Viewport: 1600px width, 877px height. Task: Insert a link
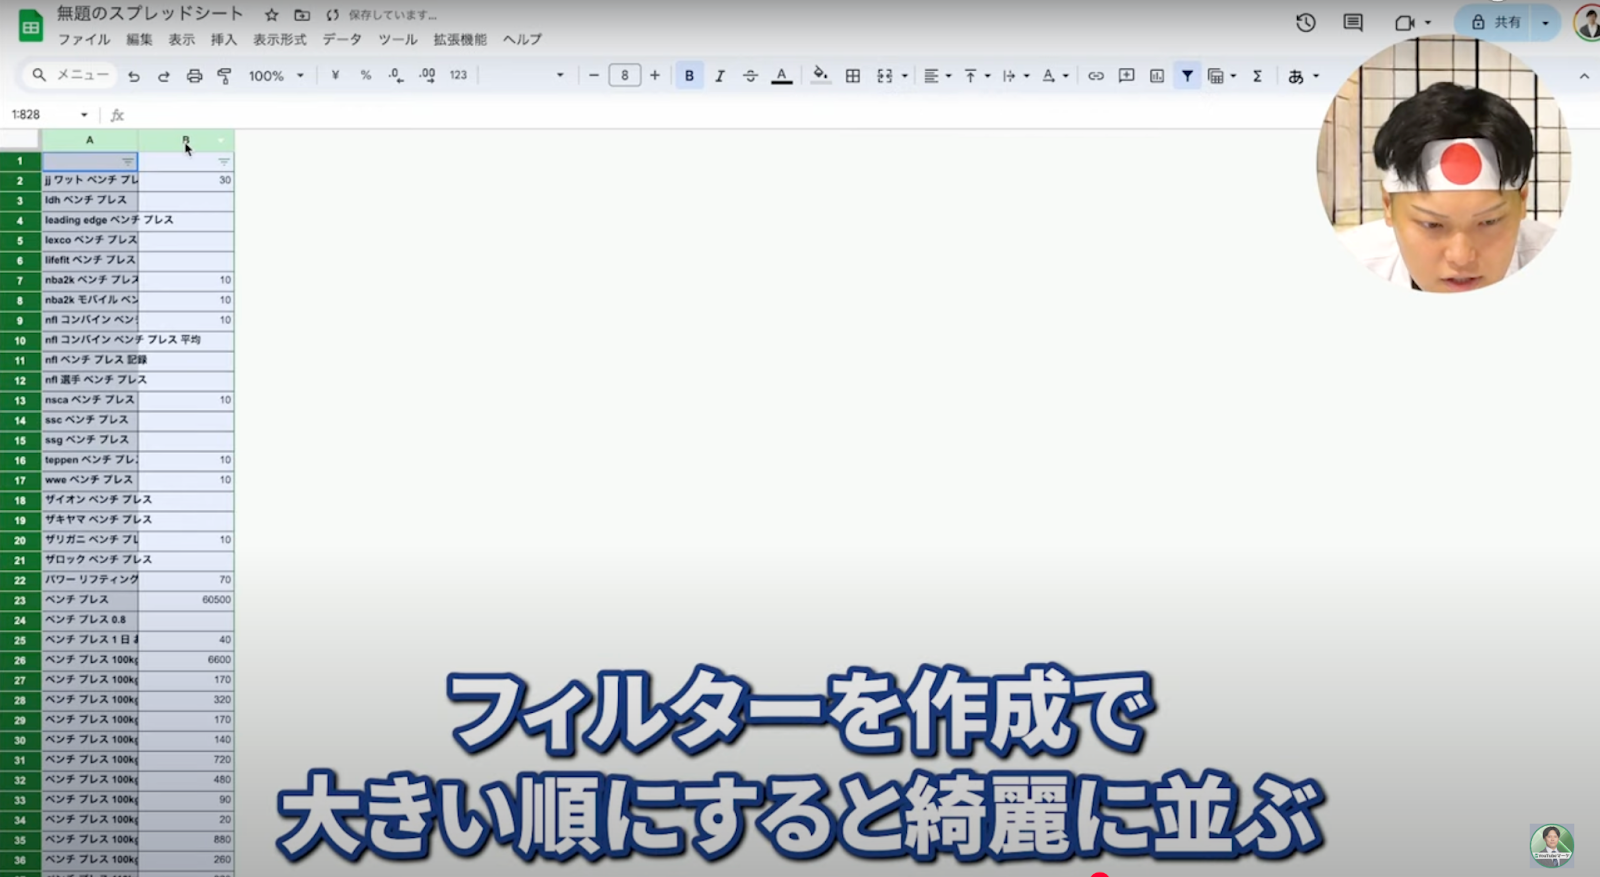(1096, 76)
